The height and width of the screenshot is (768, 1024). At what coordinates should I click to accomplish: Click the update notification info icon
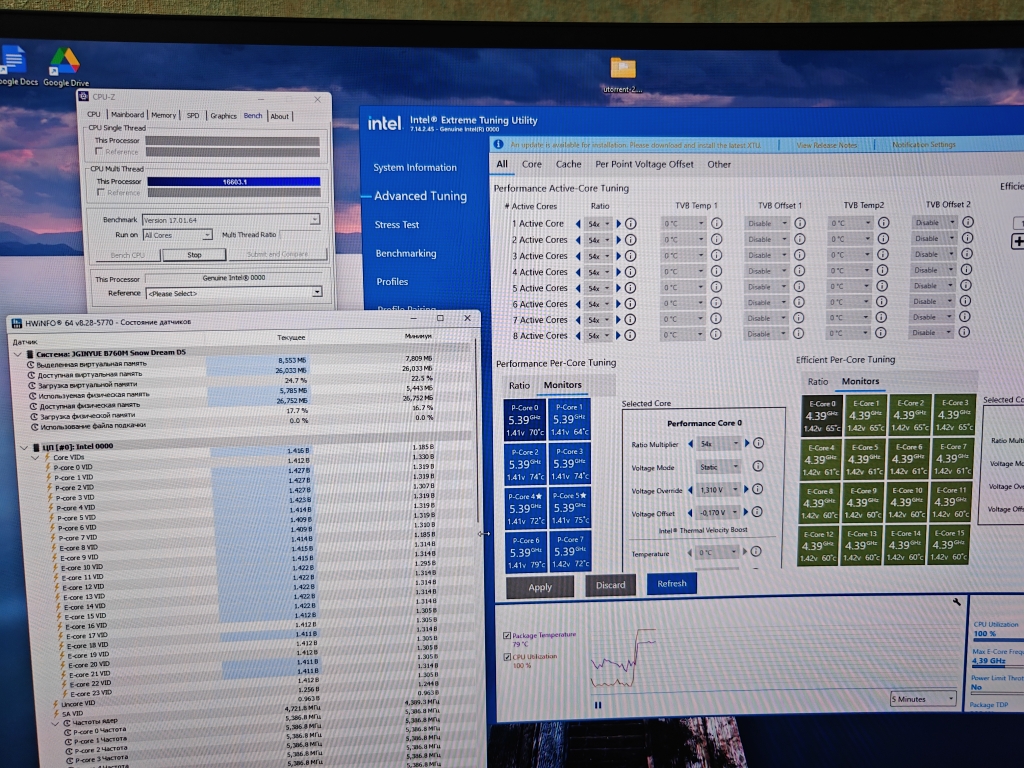coord(499,144)
